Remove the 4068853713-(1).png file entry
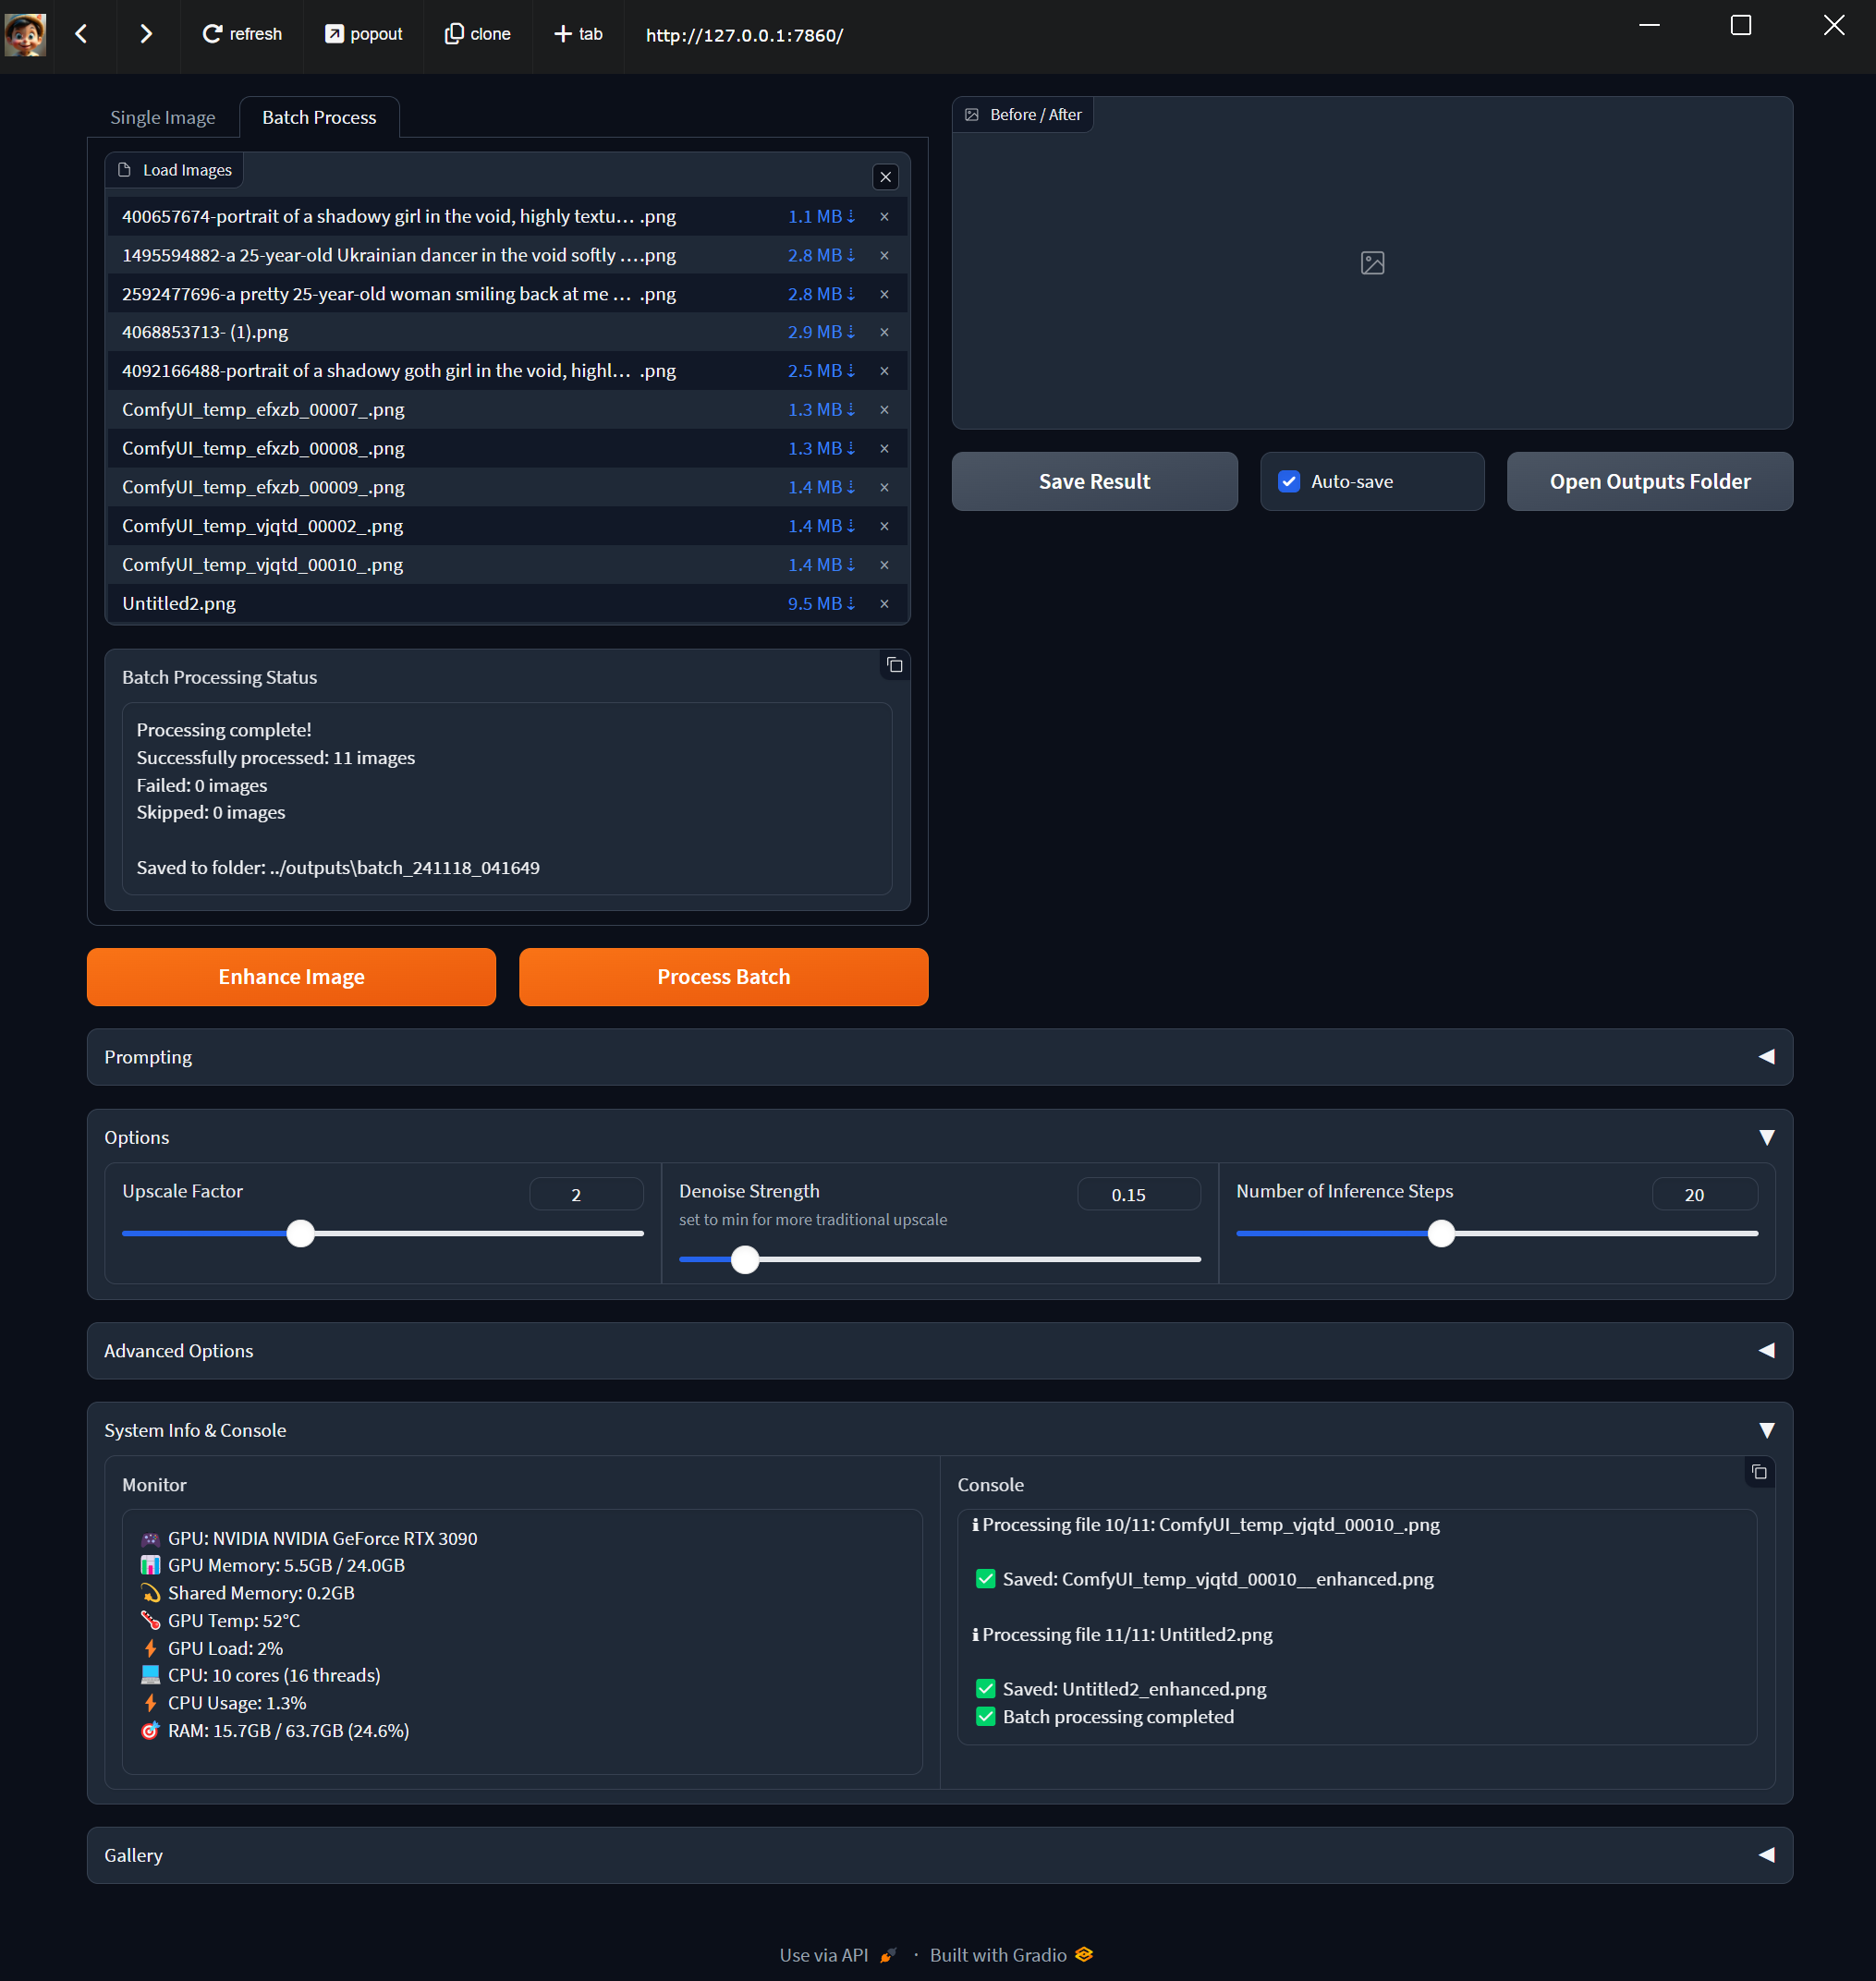This screenshot has height=1981, width=1876. 885,332
